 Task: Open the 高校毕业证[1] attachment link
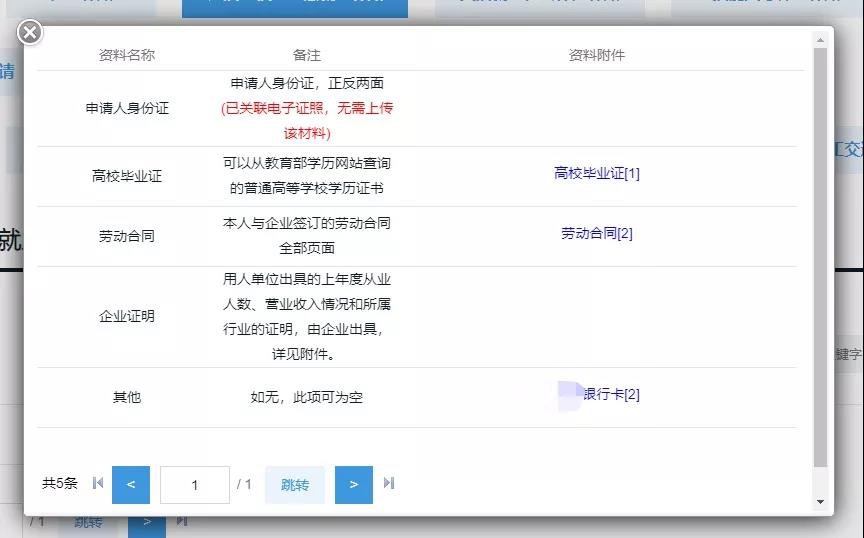tap(596, 173)
